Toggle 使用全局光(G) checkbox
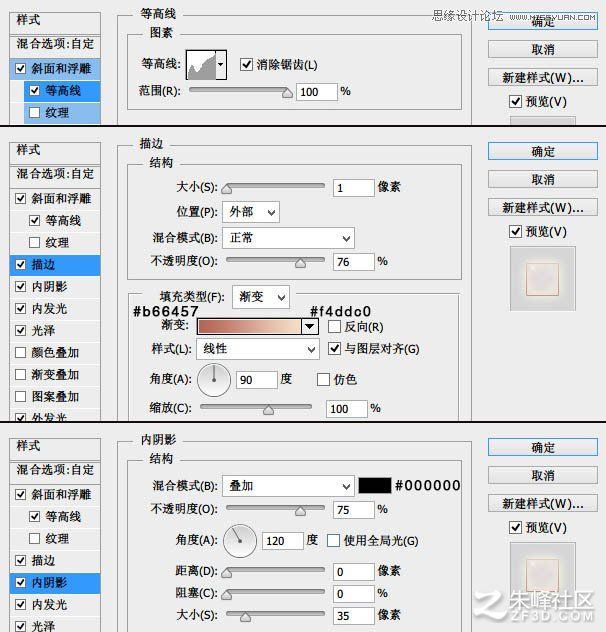Image resolution: width=606 pixels, height=632 pixels. tap(333, 541)
